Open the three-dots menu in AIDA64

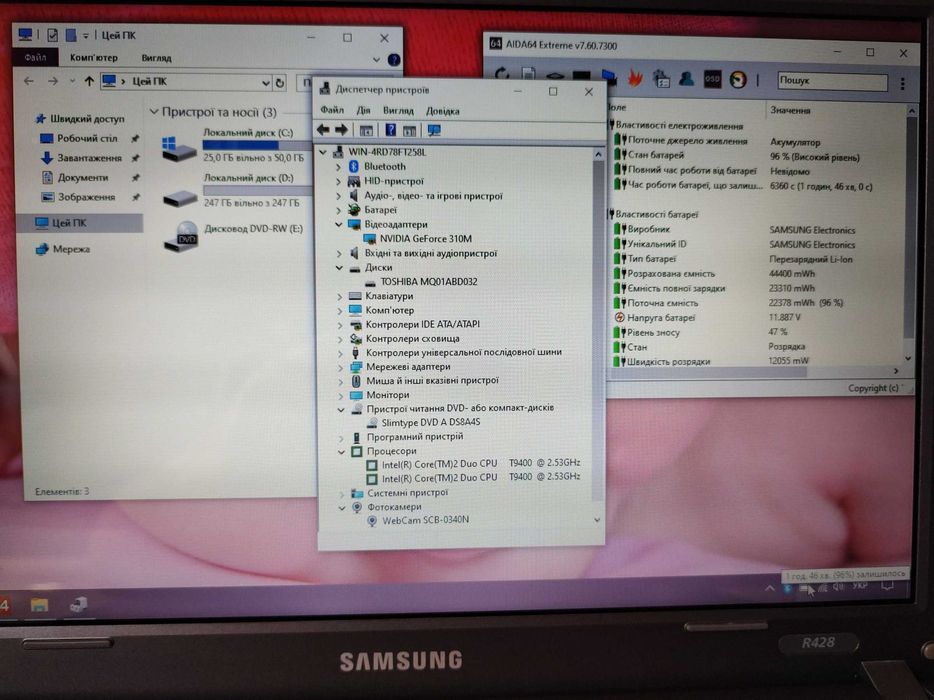pos(903,83)
